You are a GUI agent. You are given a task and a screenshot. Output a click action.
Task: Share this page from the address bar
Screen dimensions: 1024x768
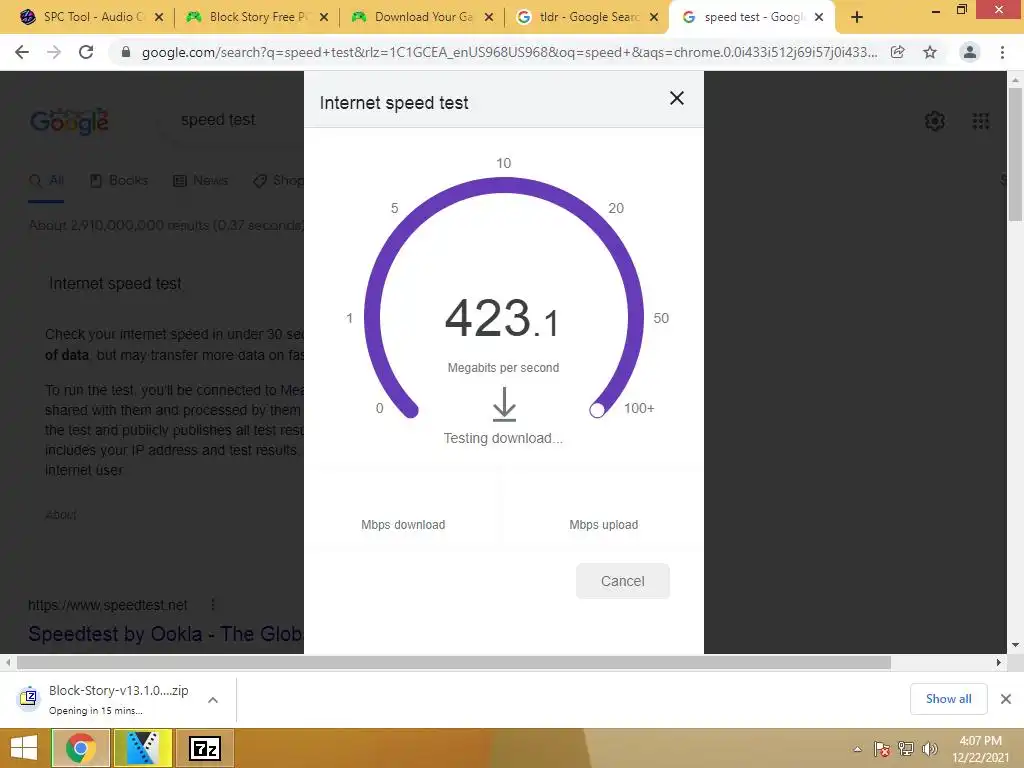898,52
